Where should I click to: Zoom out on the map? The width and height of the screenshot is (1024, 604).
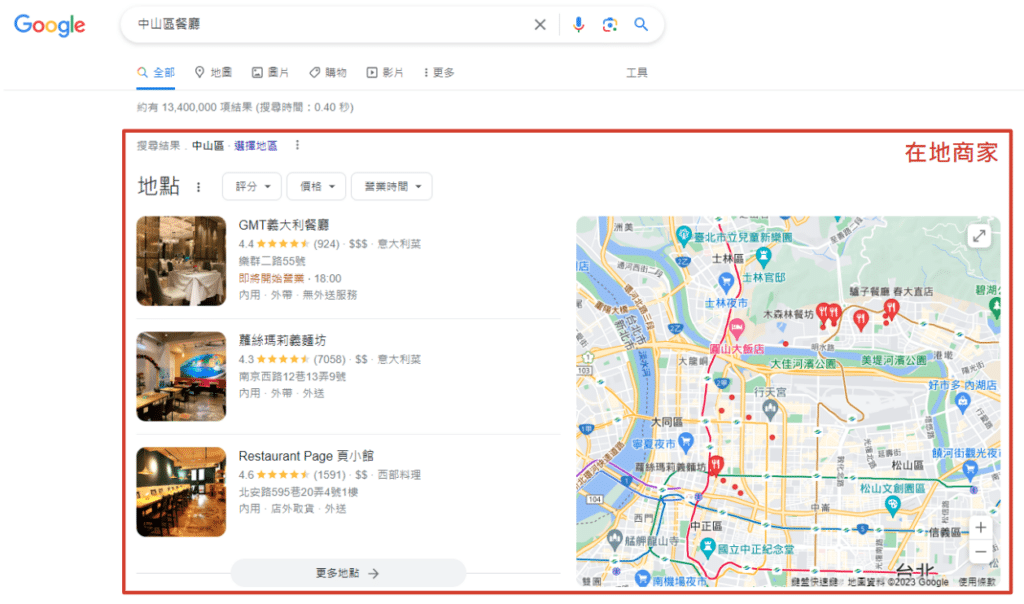980,551
